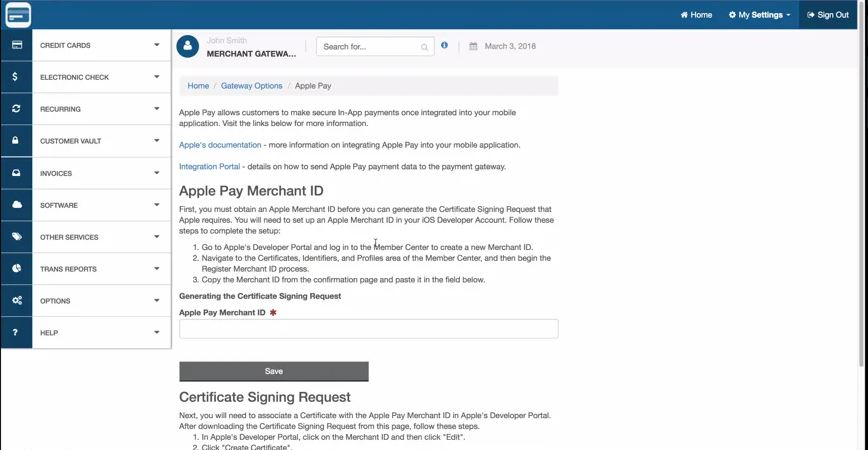Open the Integration Portal link
Viewport: 868px width, 450px height.
(209, 167)
